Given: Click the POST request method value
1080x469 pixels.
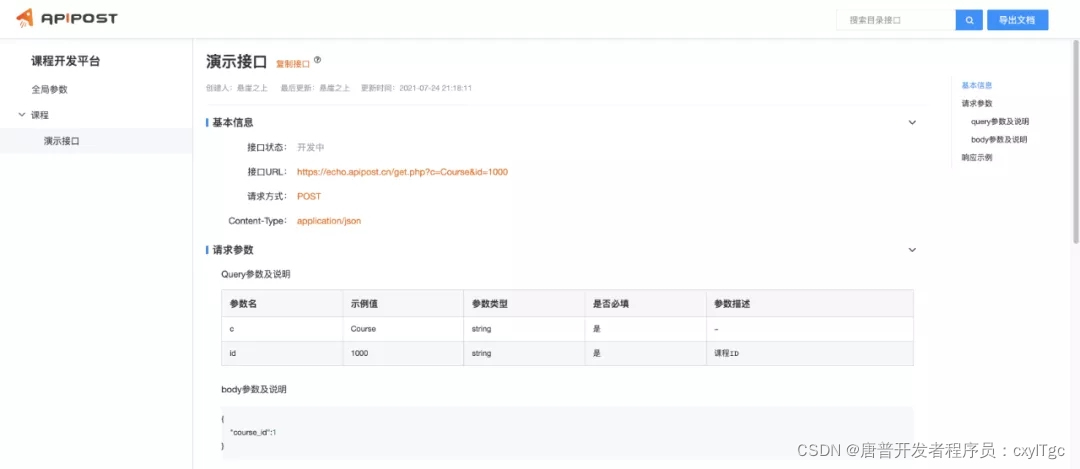Looking at the screenshot, I should tap(309, 196).
